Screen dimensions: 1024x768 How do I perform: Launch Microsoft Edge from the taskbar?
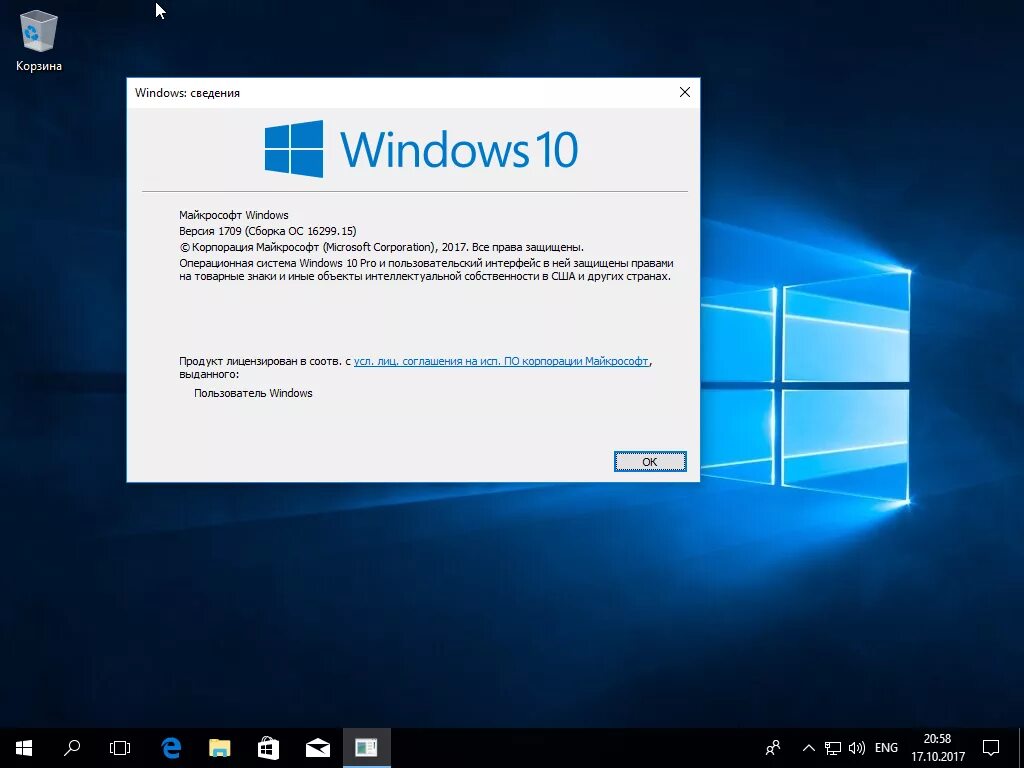(x=171, y=748)
